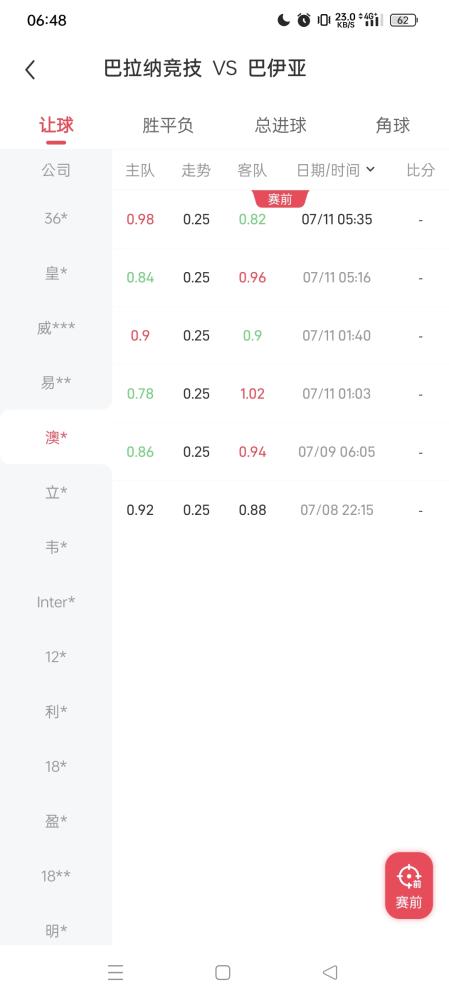The width and height of the screenshot is (449, 1000).
Task: Select company 36* in the sidebar
Action: [x=56, y=218]
